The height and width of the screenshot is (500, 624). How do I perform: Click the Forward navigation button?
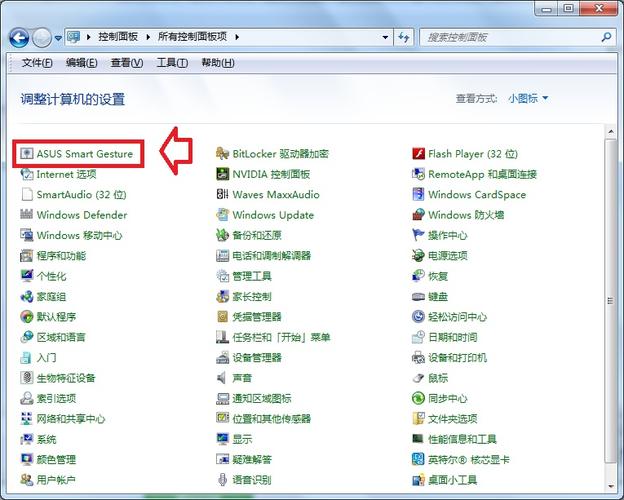click(42, 38)
